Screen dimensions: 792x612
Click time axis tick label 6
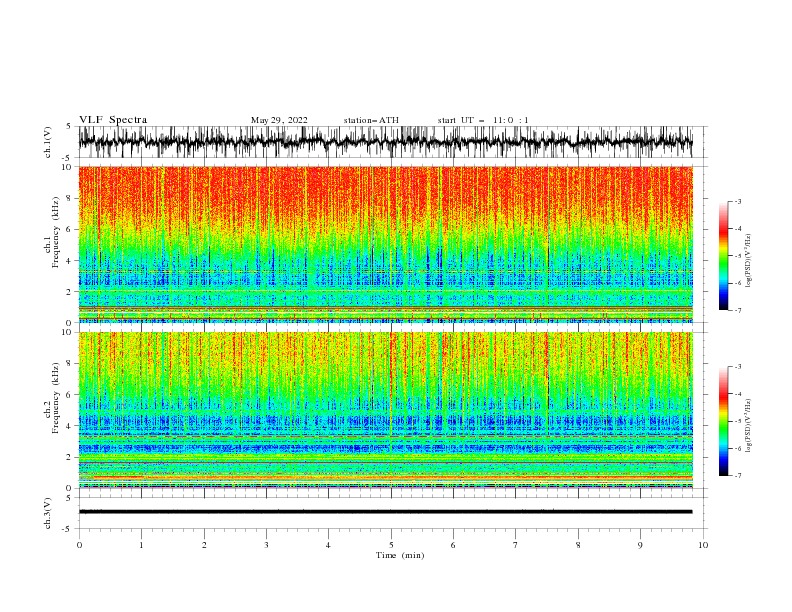pyautogui.click(x=453, y=545)
